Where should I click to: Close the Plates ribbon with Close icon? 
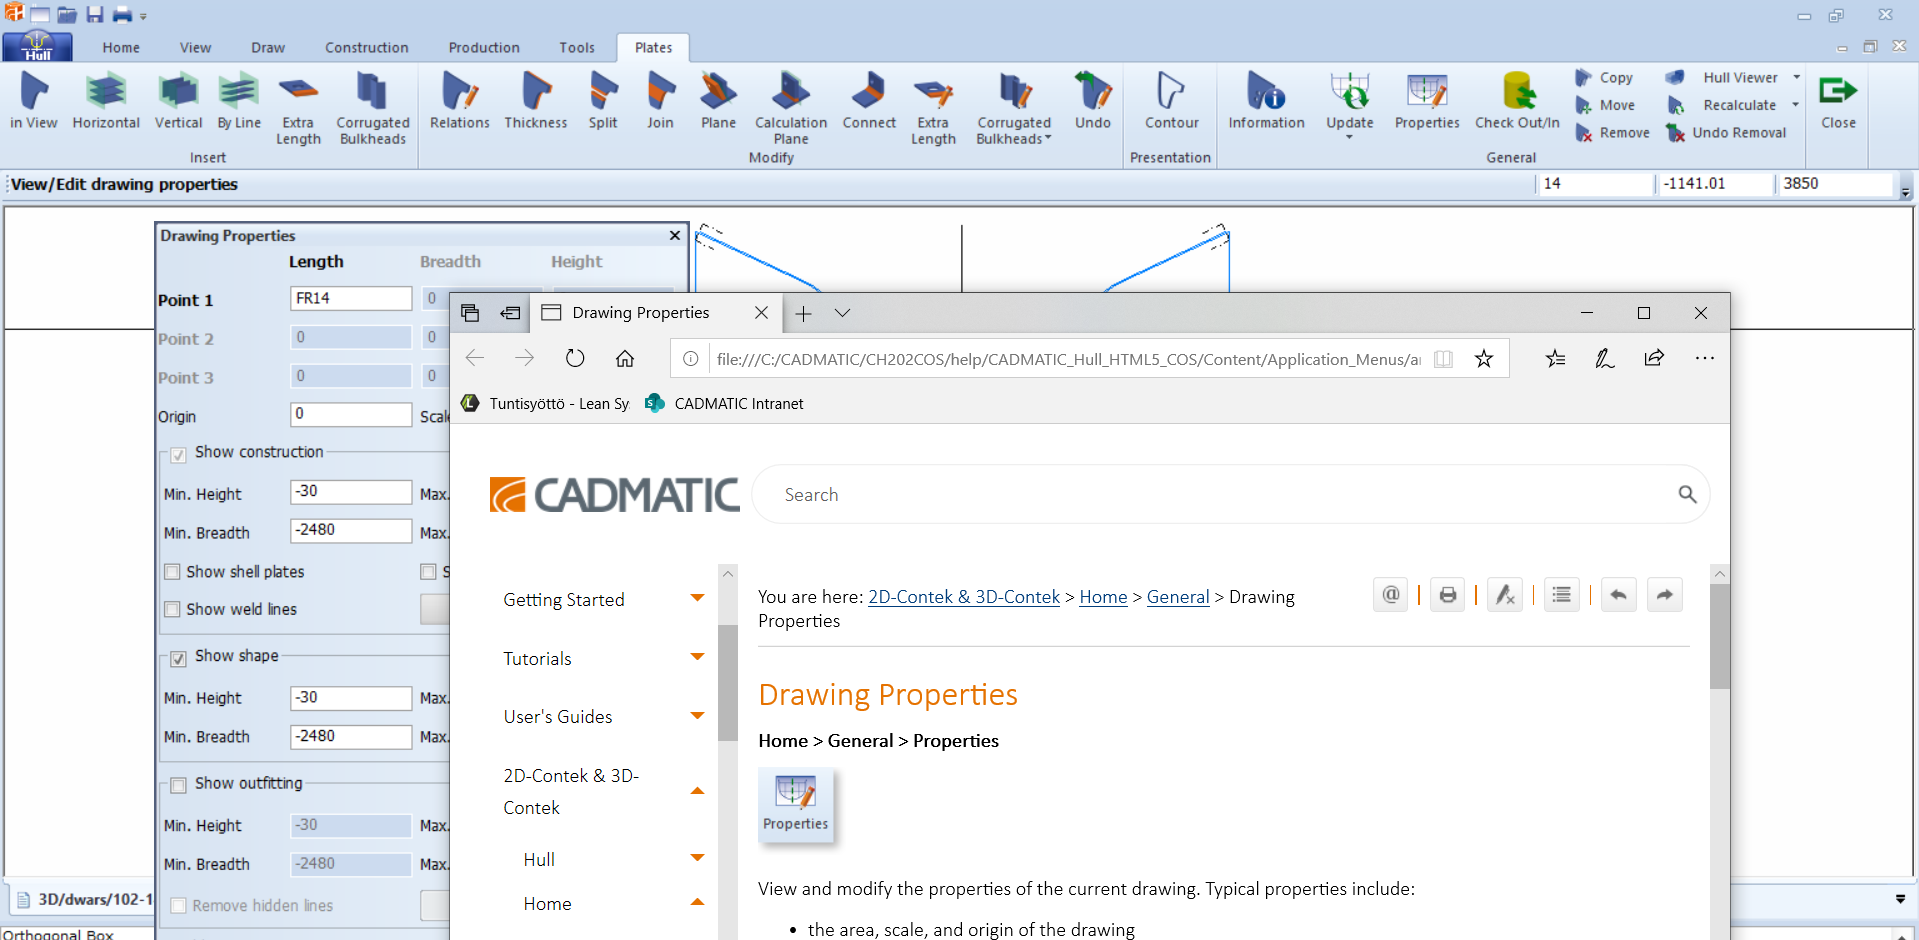pos(1838,100)
